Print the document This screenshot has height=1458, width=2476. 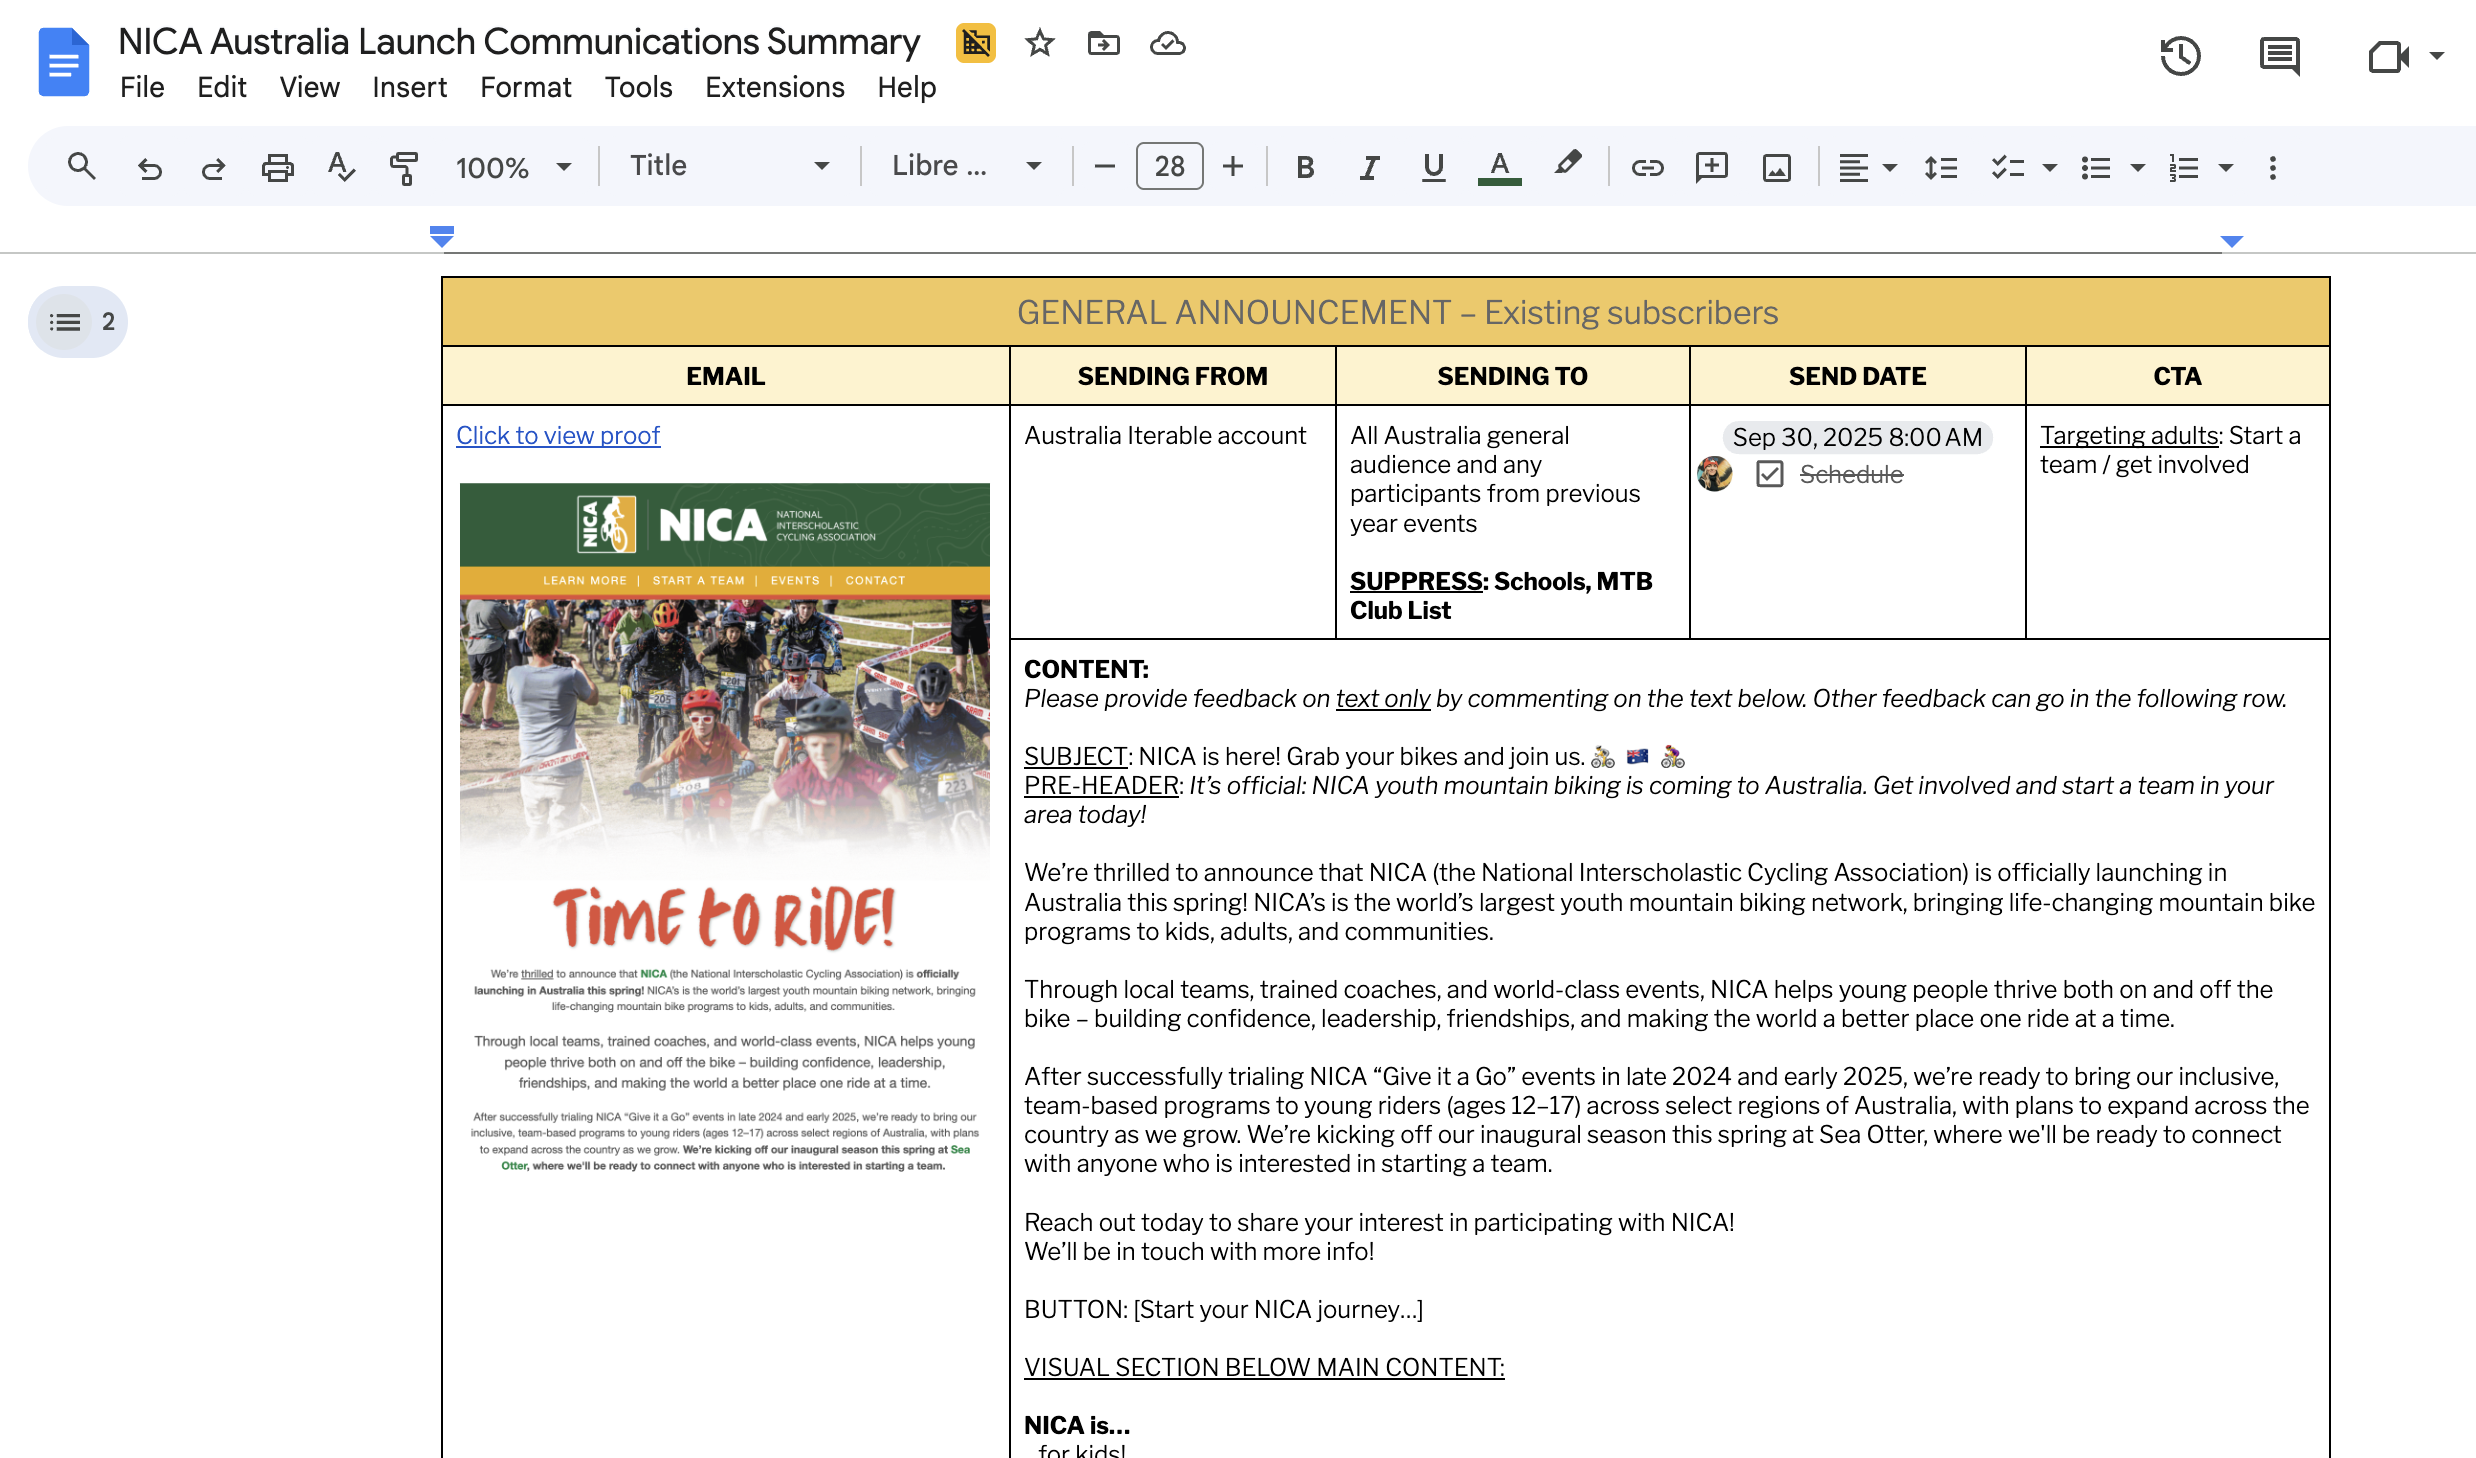click(277, 166)
